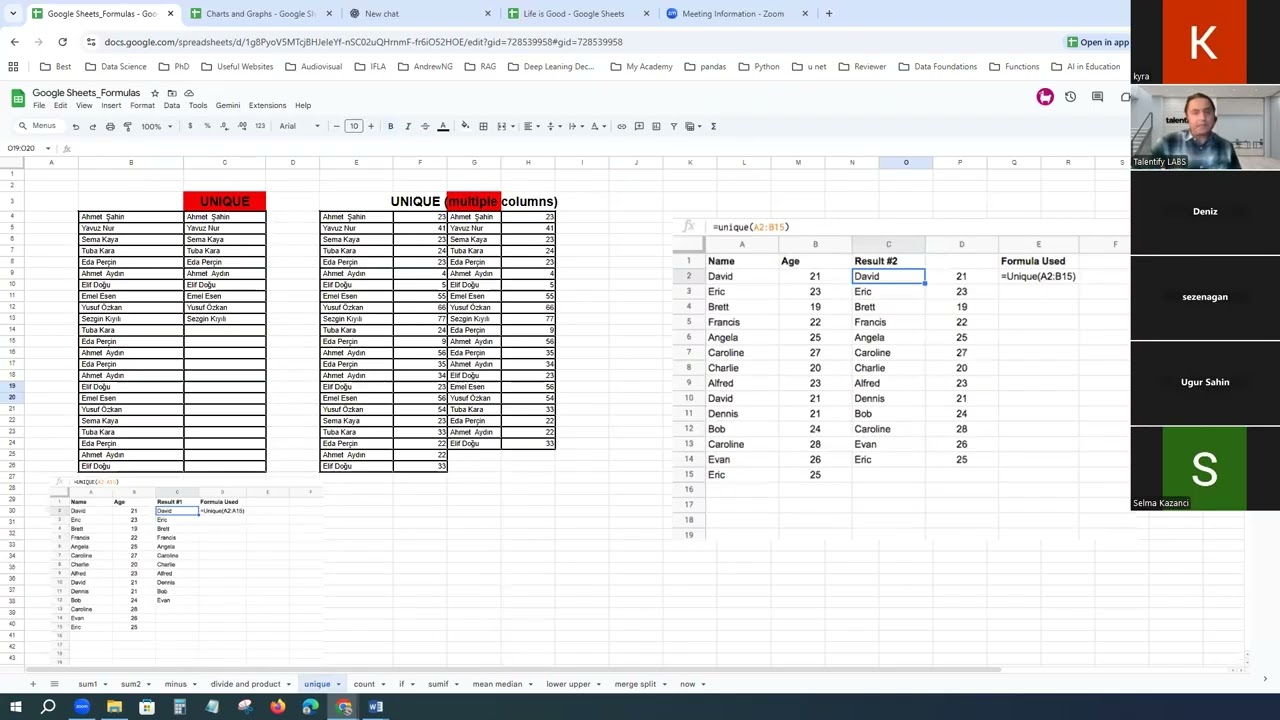Screen dimensions: 1280x720
Task: Click the Sheets home logo icon
Action: tap(18, 98)
